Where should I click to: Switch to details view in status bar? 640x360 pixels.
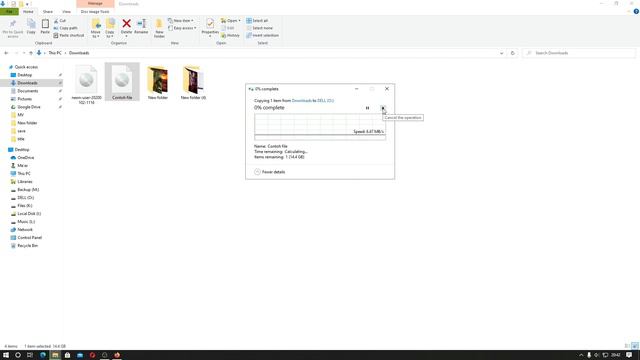(x=627, y=346)
